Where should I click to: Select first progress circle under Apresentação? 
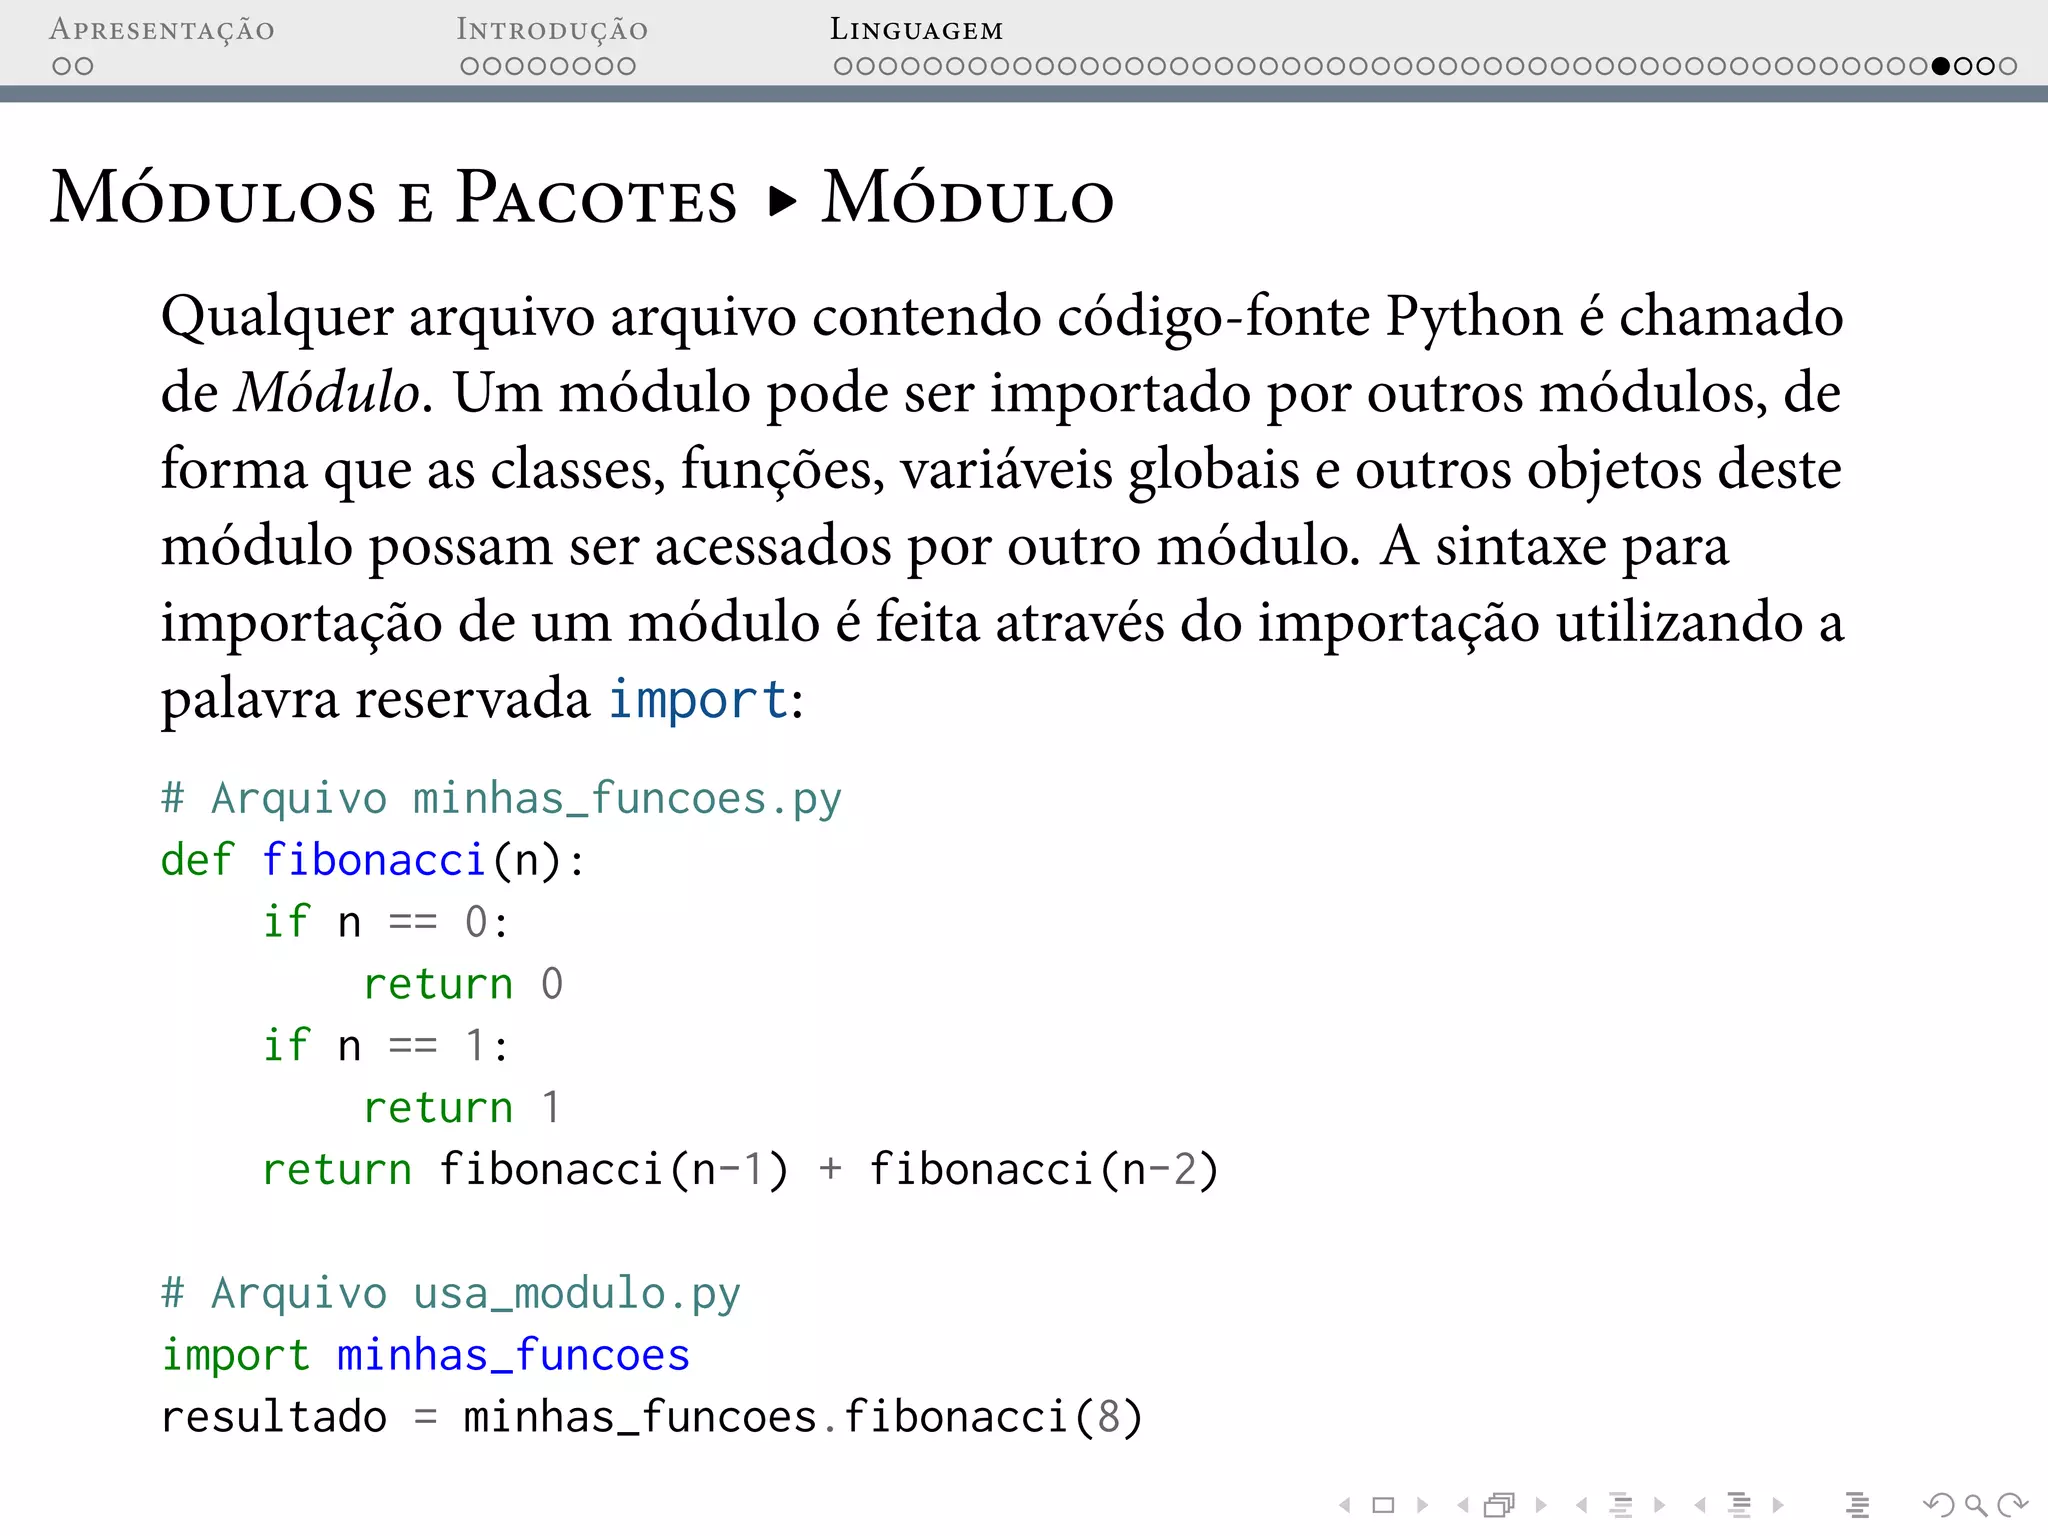pos(62,66)
